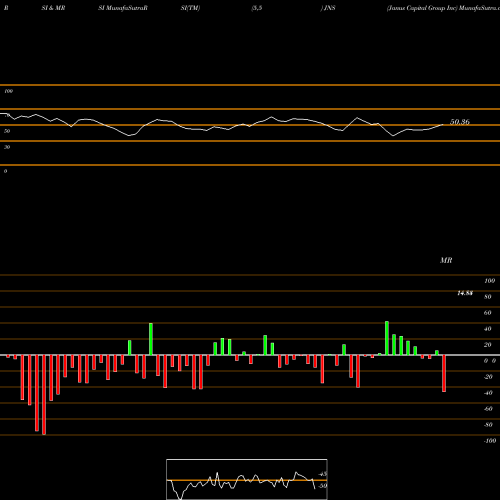Image resolution: width=500 pixels, height=500 pixels.
Task: Click the 60 label on MR axis
Action: tap(488, 313)
